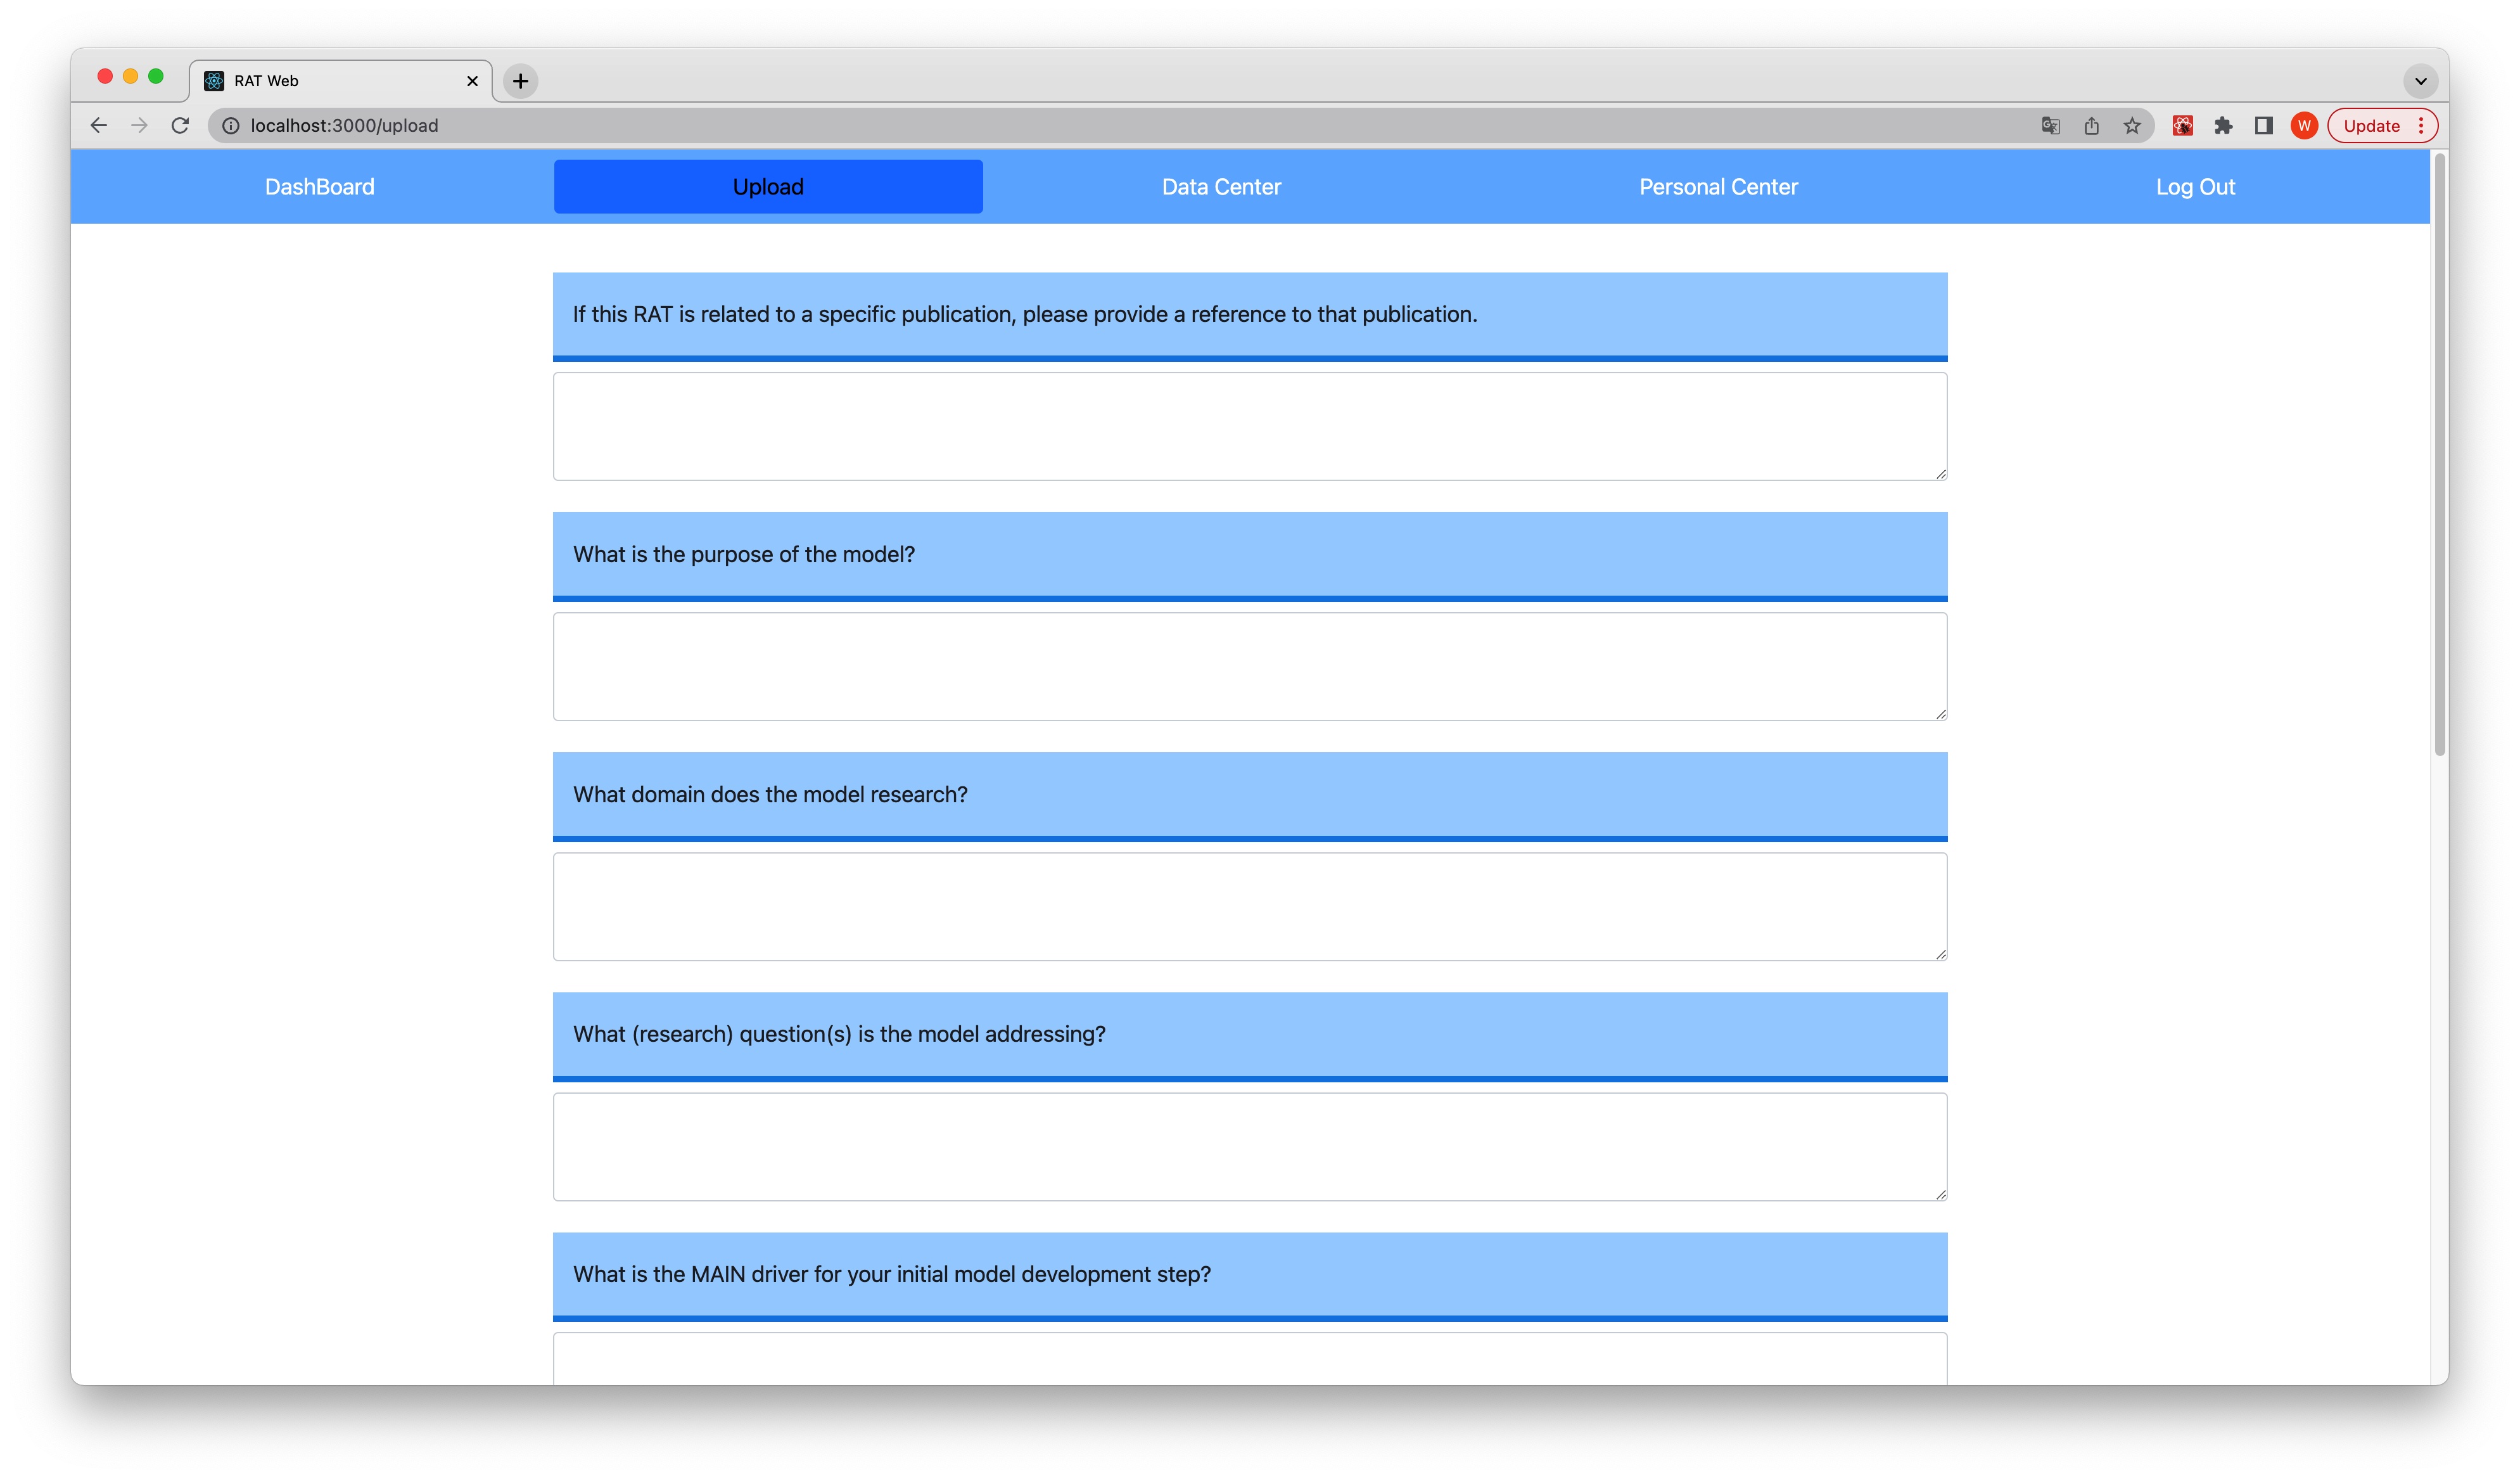Click the Chrome Update menu button

tap(2382, 125)
